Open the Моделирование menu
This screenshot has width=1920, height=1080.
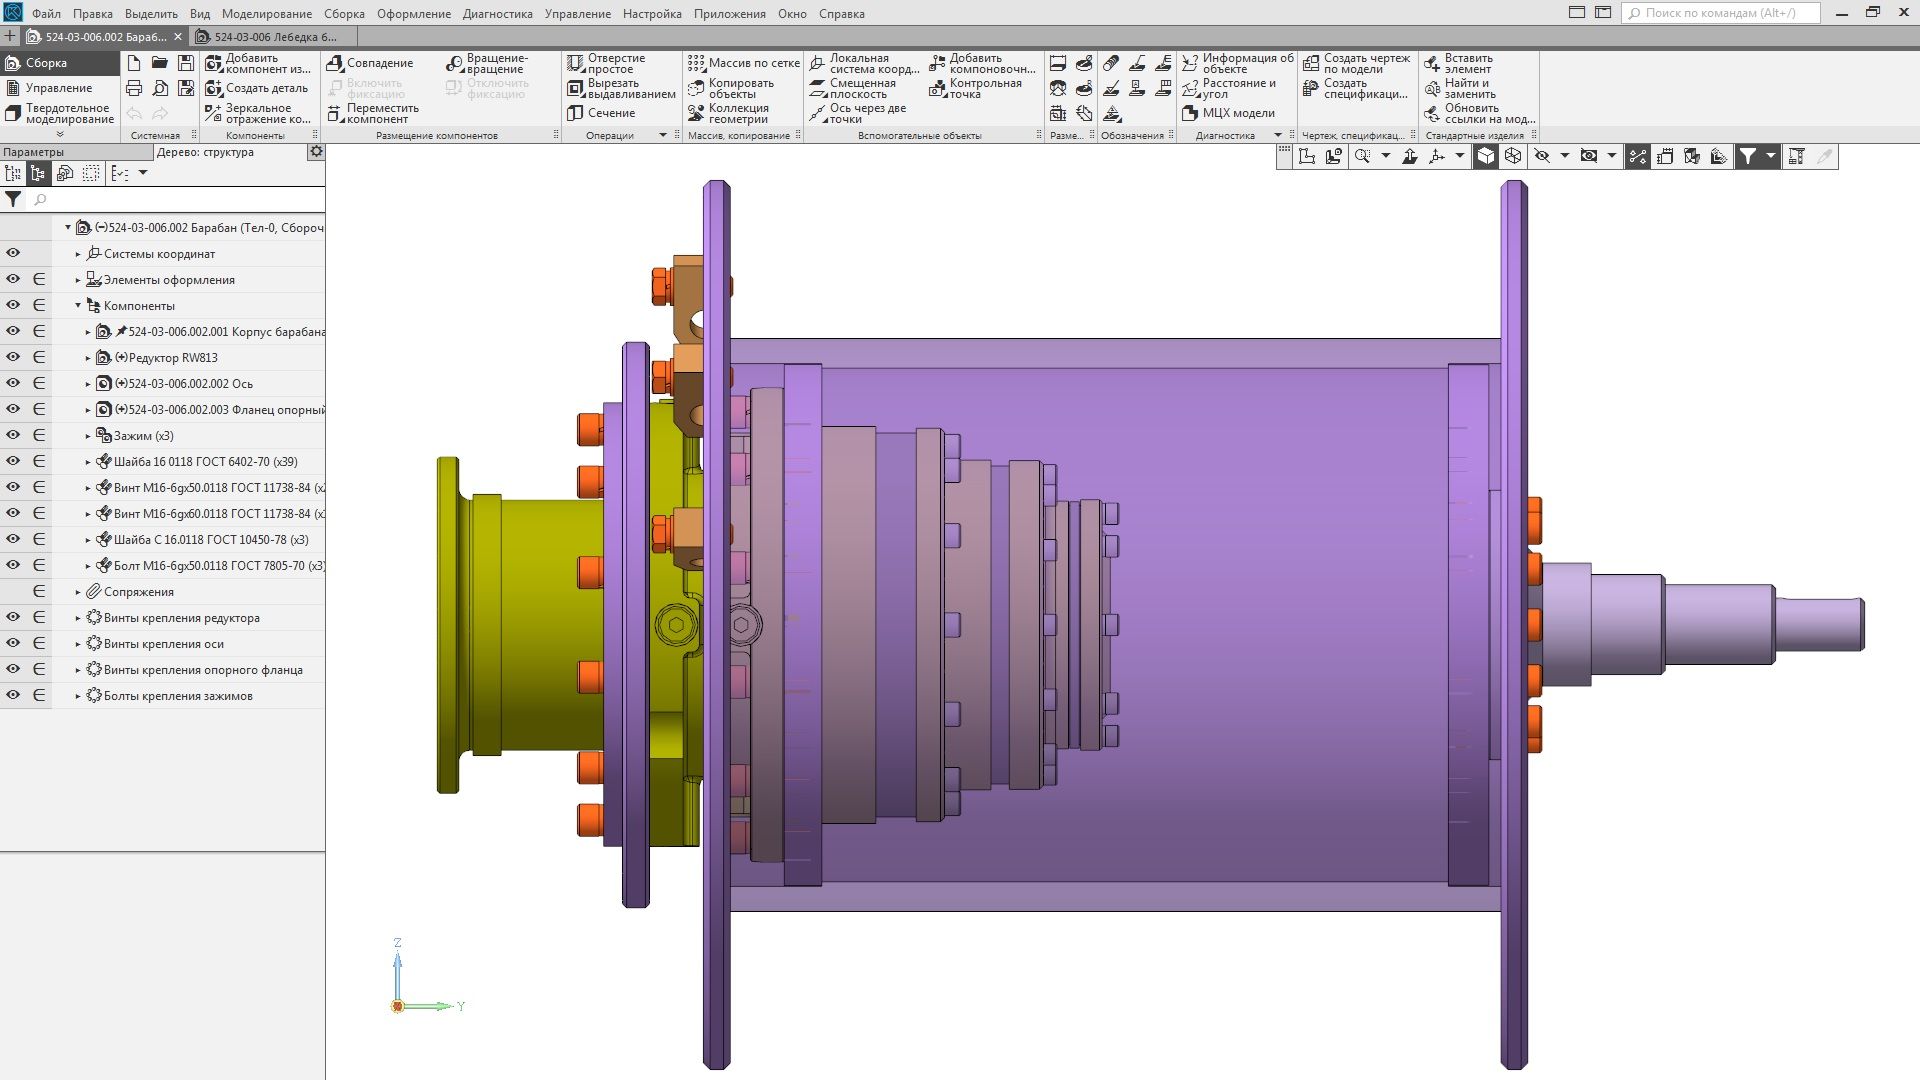click(x=266, y=14)
